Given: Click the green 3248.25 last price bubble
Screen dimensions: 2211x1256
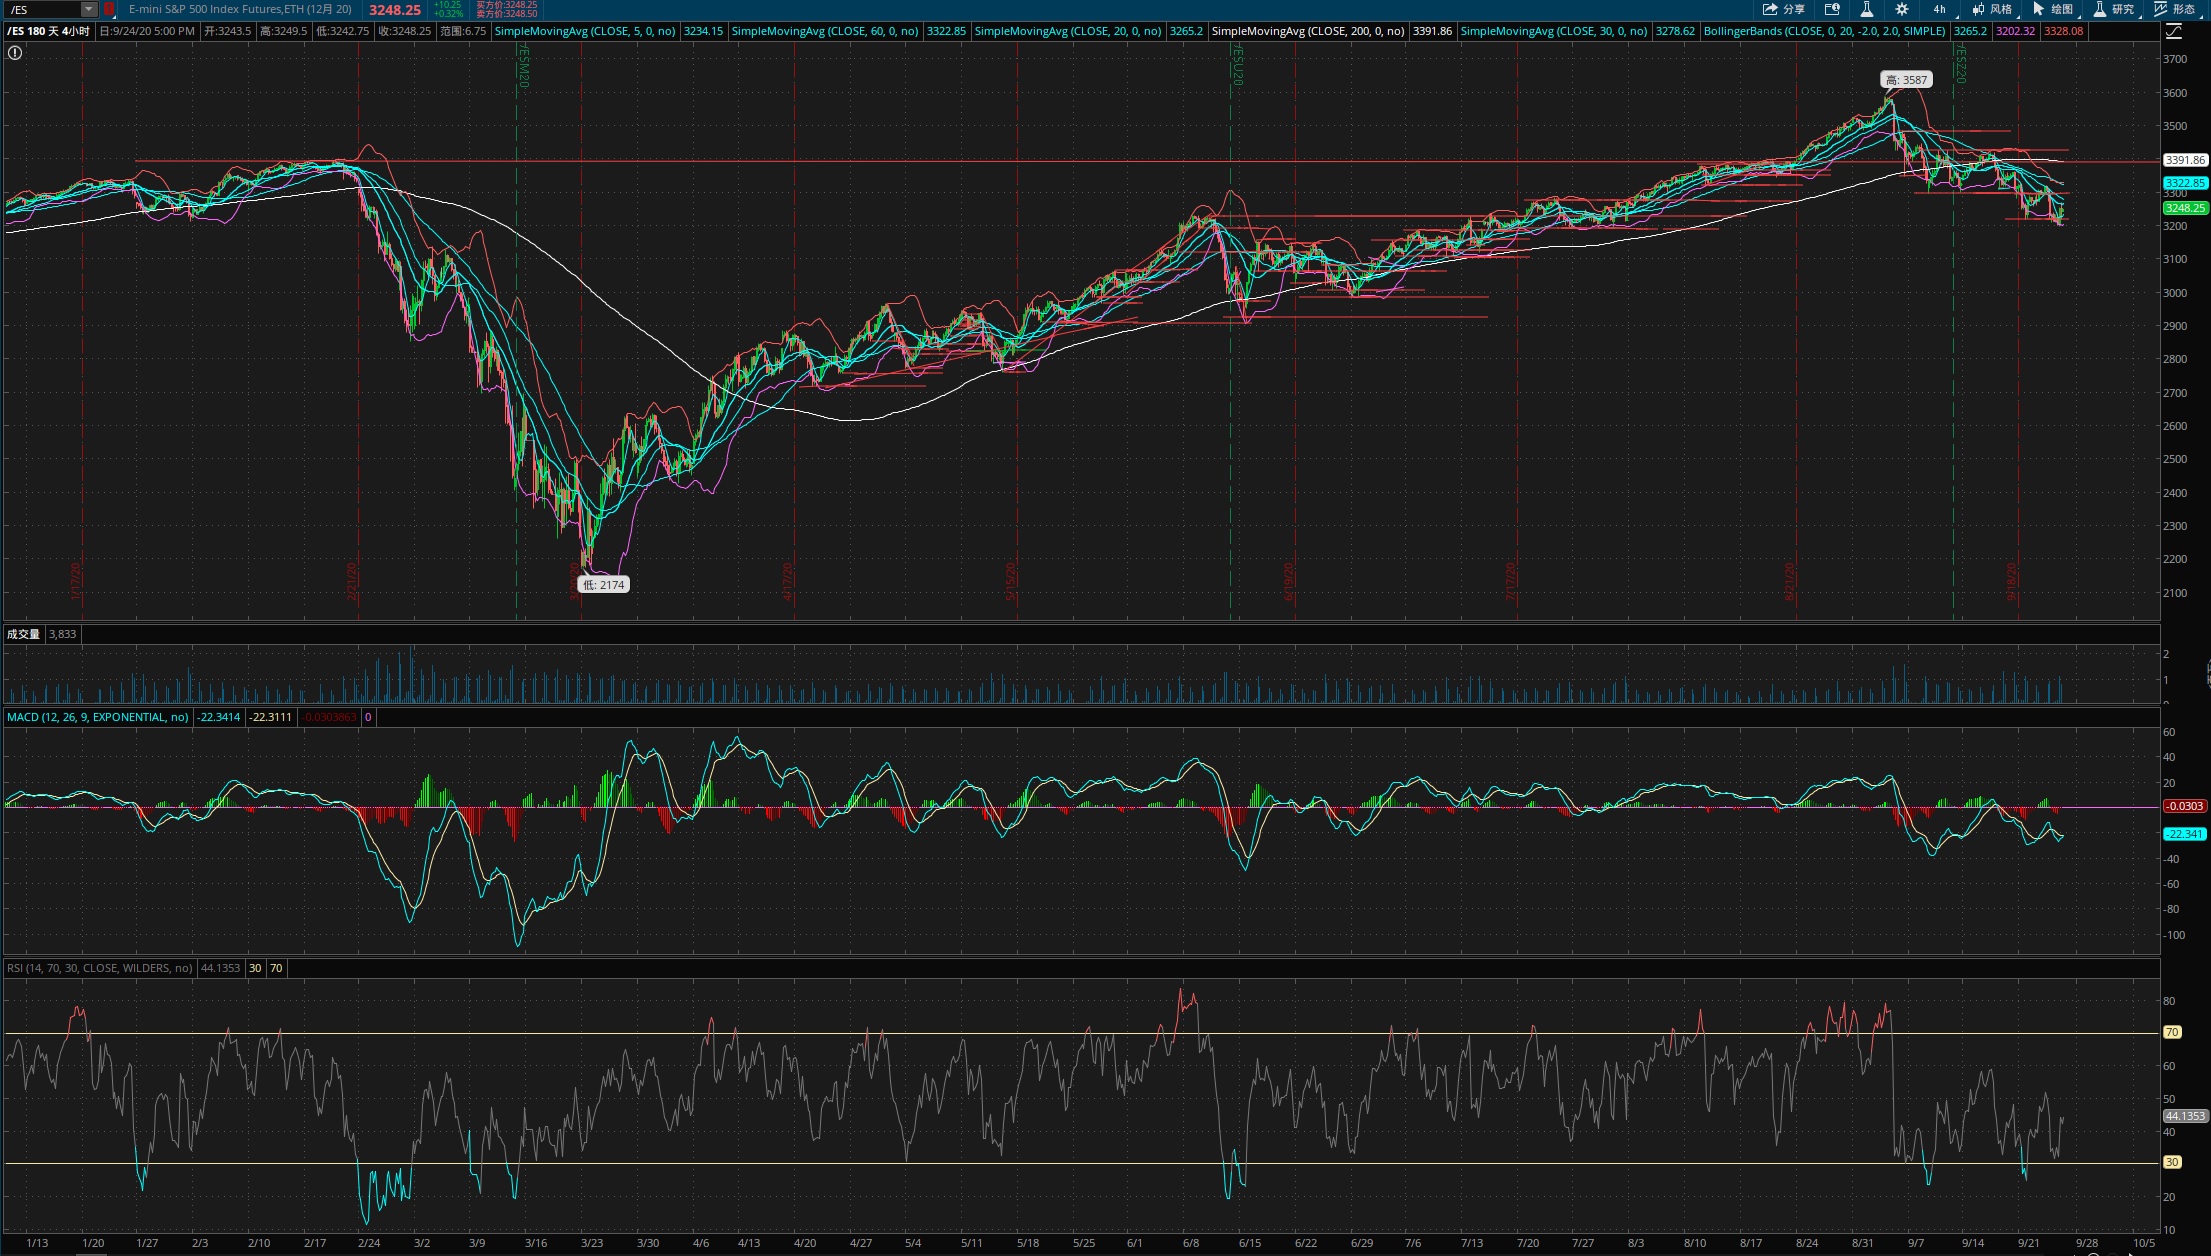Looking at the screenshot, I should [2185, 208].
